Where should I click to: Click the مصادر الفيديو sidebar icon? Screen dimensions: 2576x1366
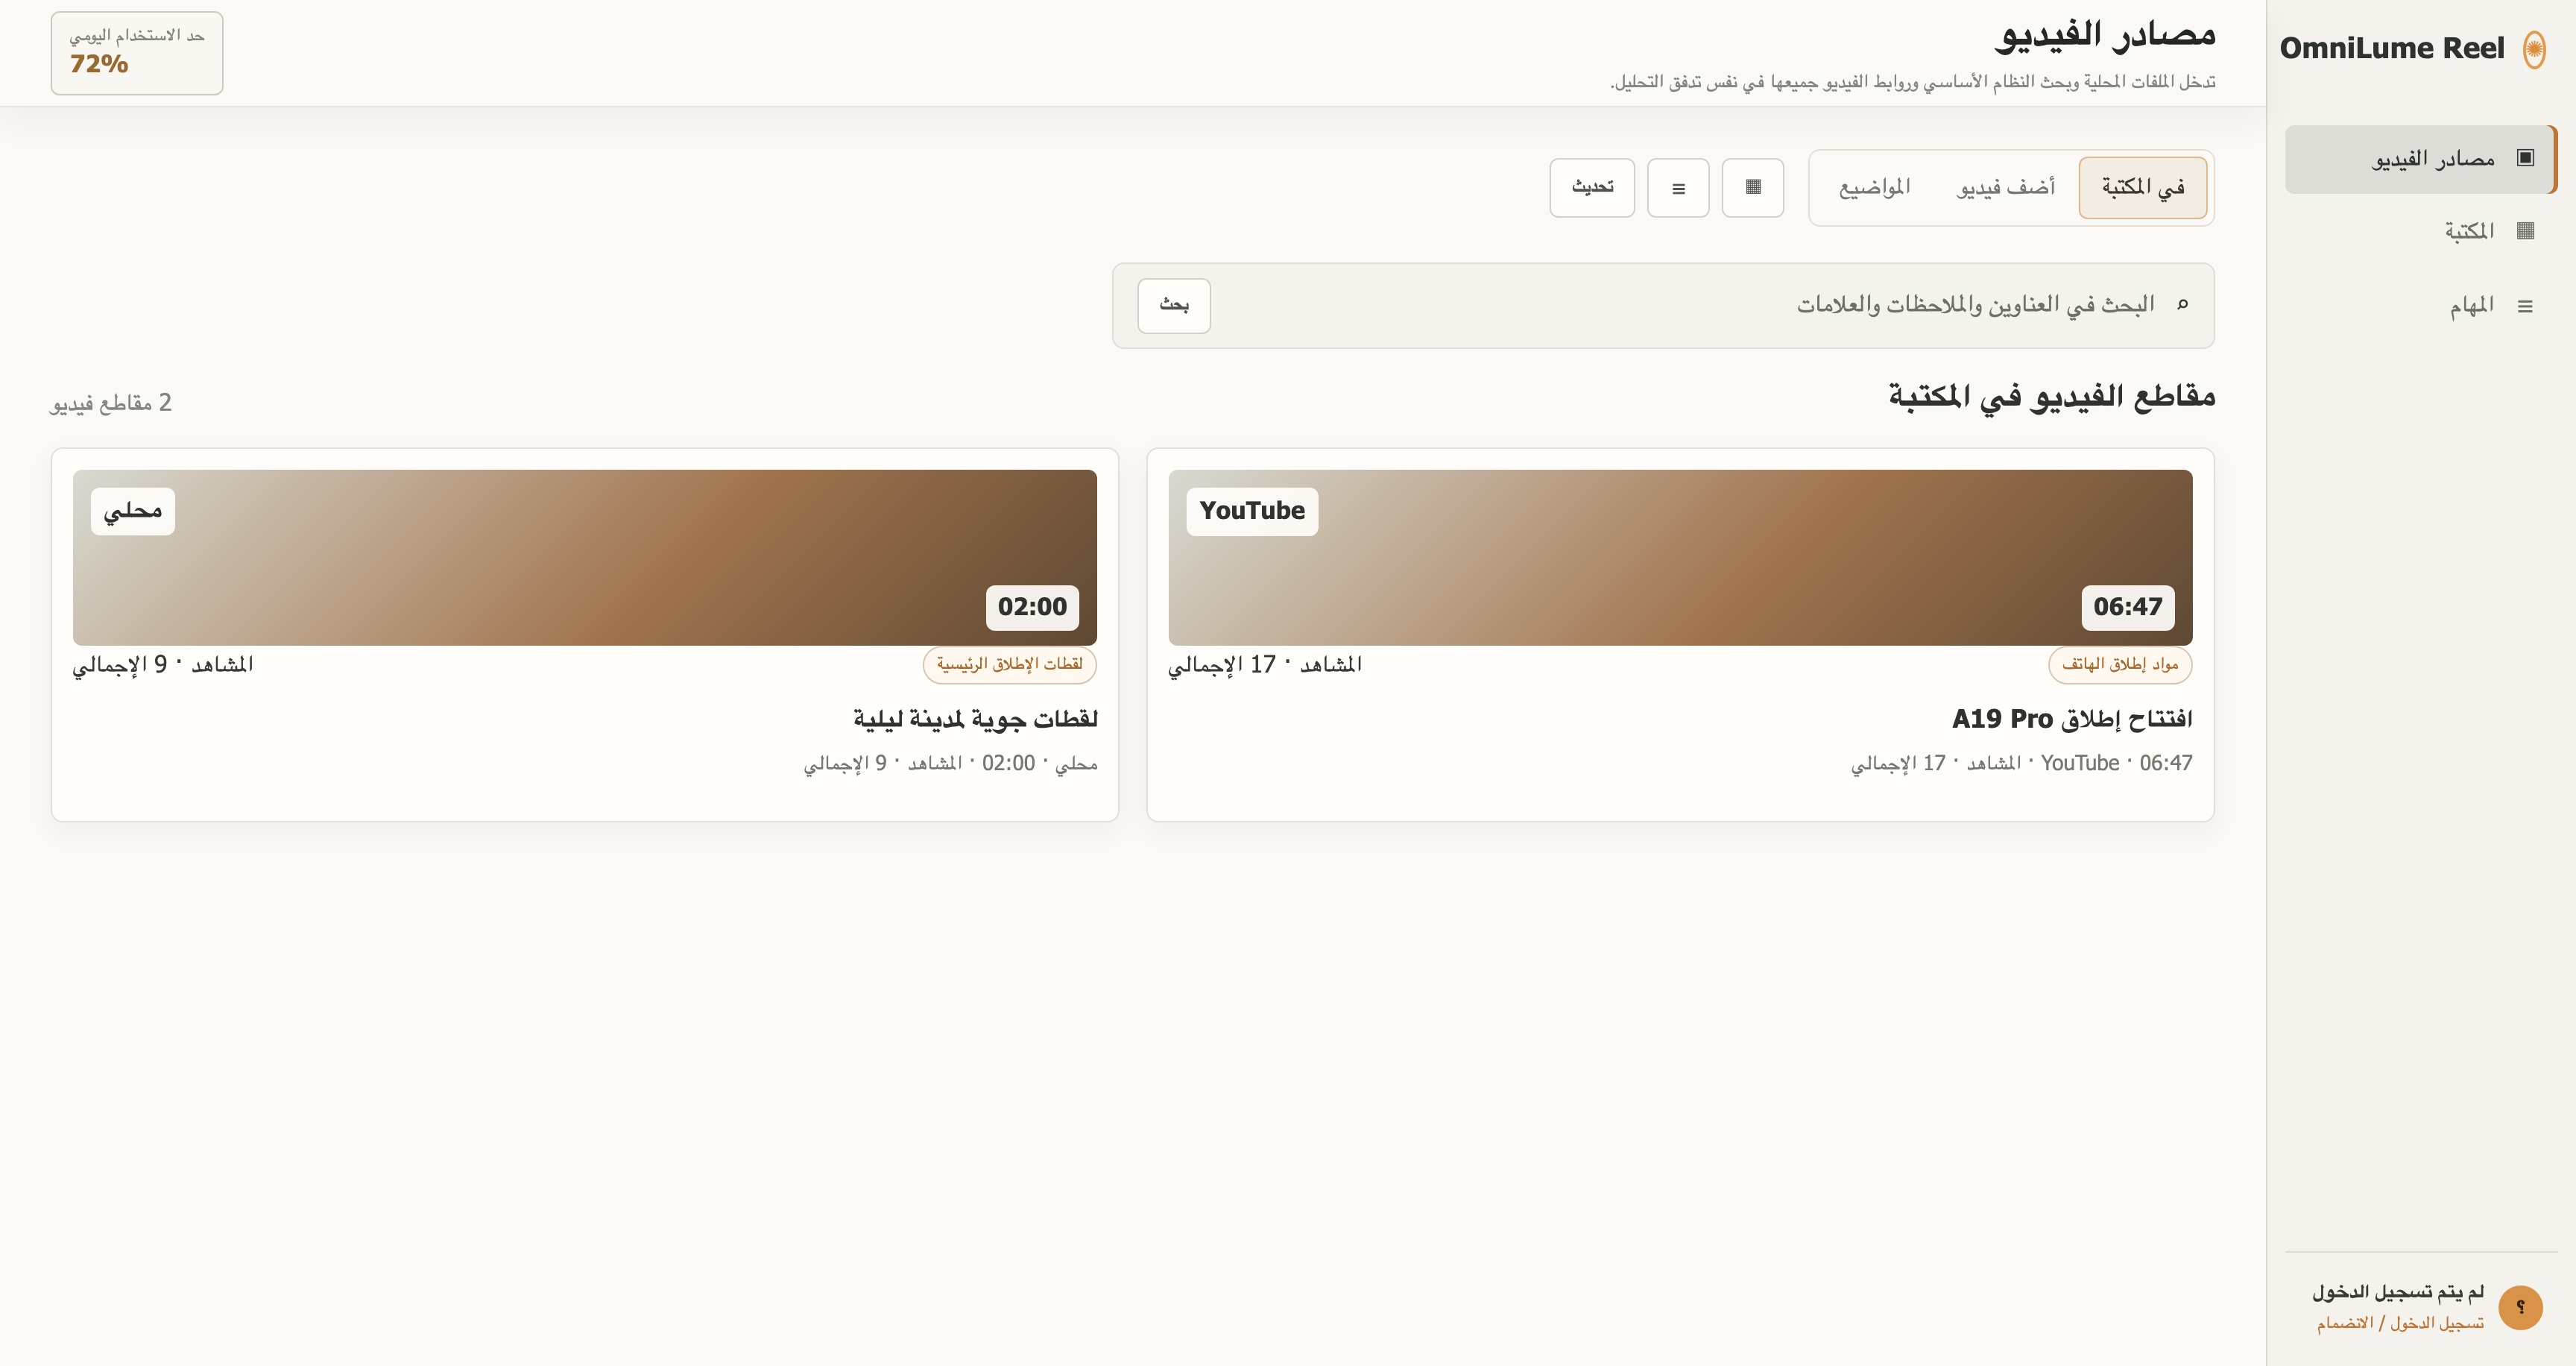tap(2525, 158)
